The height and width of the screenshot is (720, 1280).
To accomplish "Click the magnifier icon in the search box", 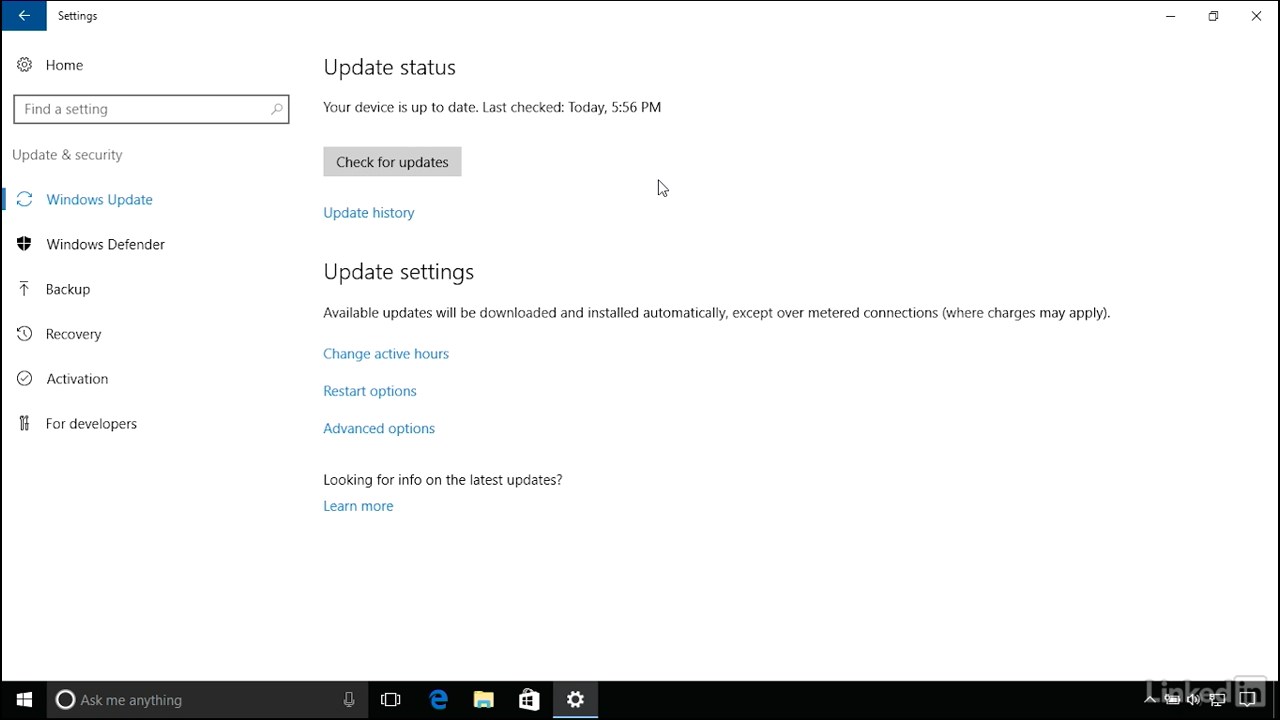I will (x=277, y=109).
